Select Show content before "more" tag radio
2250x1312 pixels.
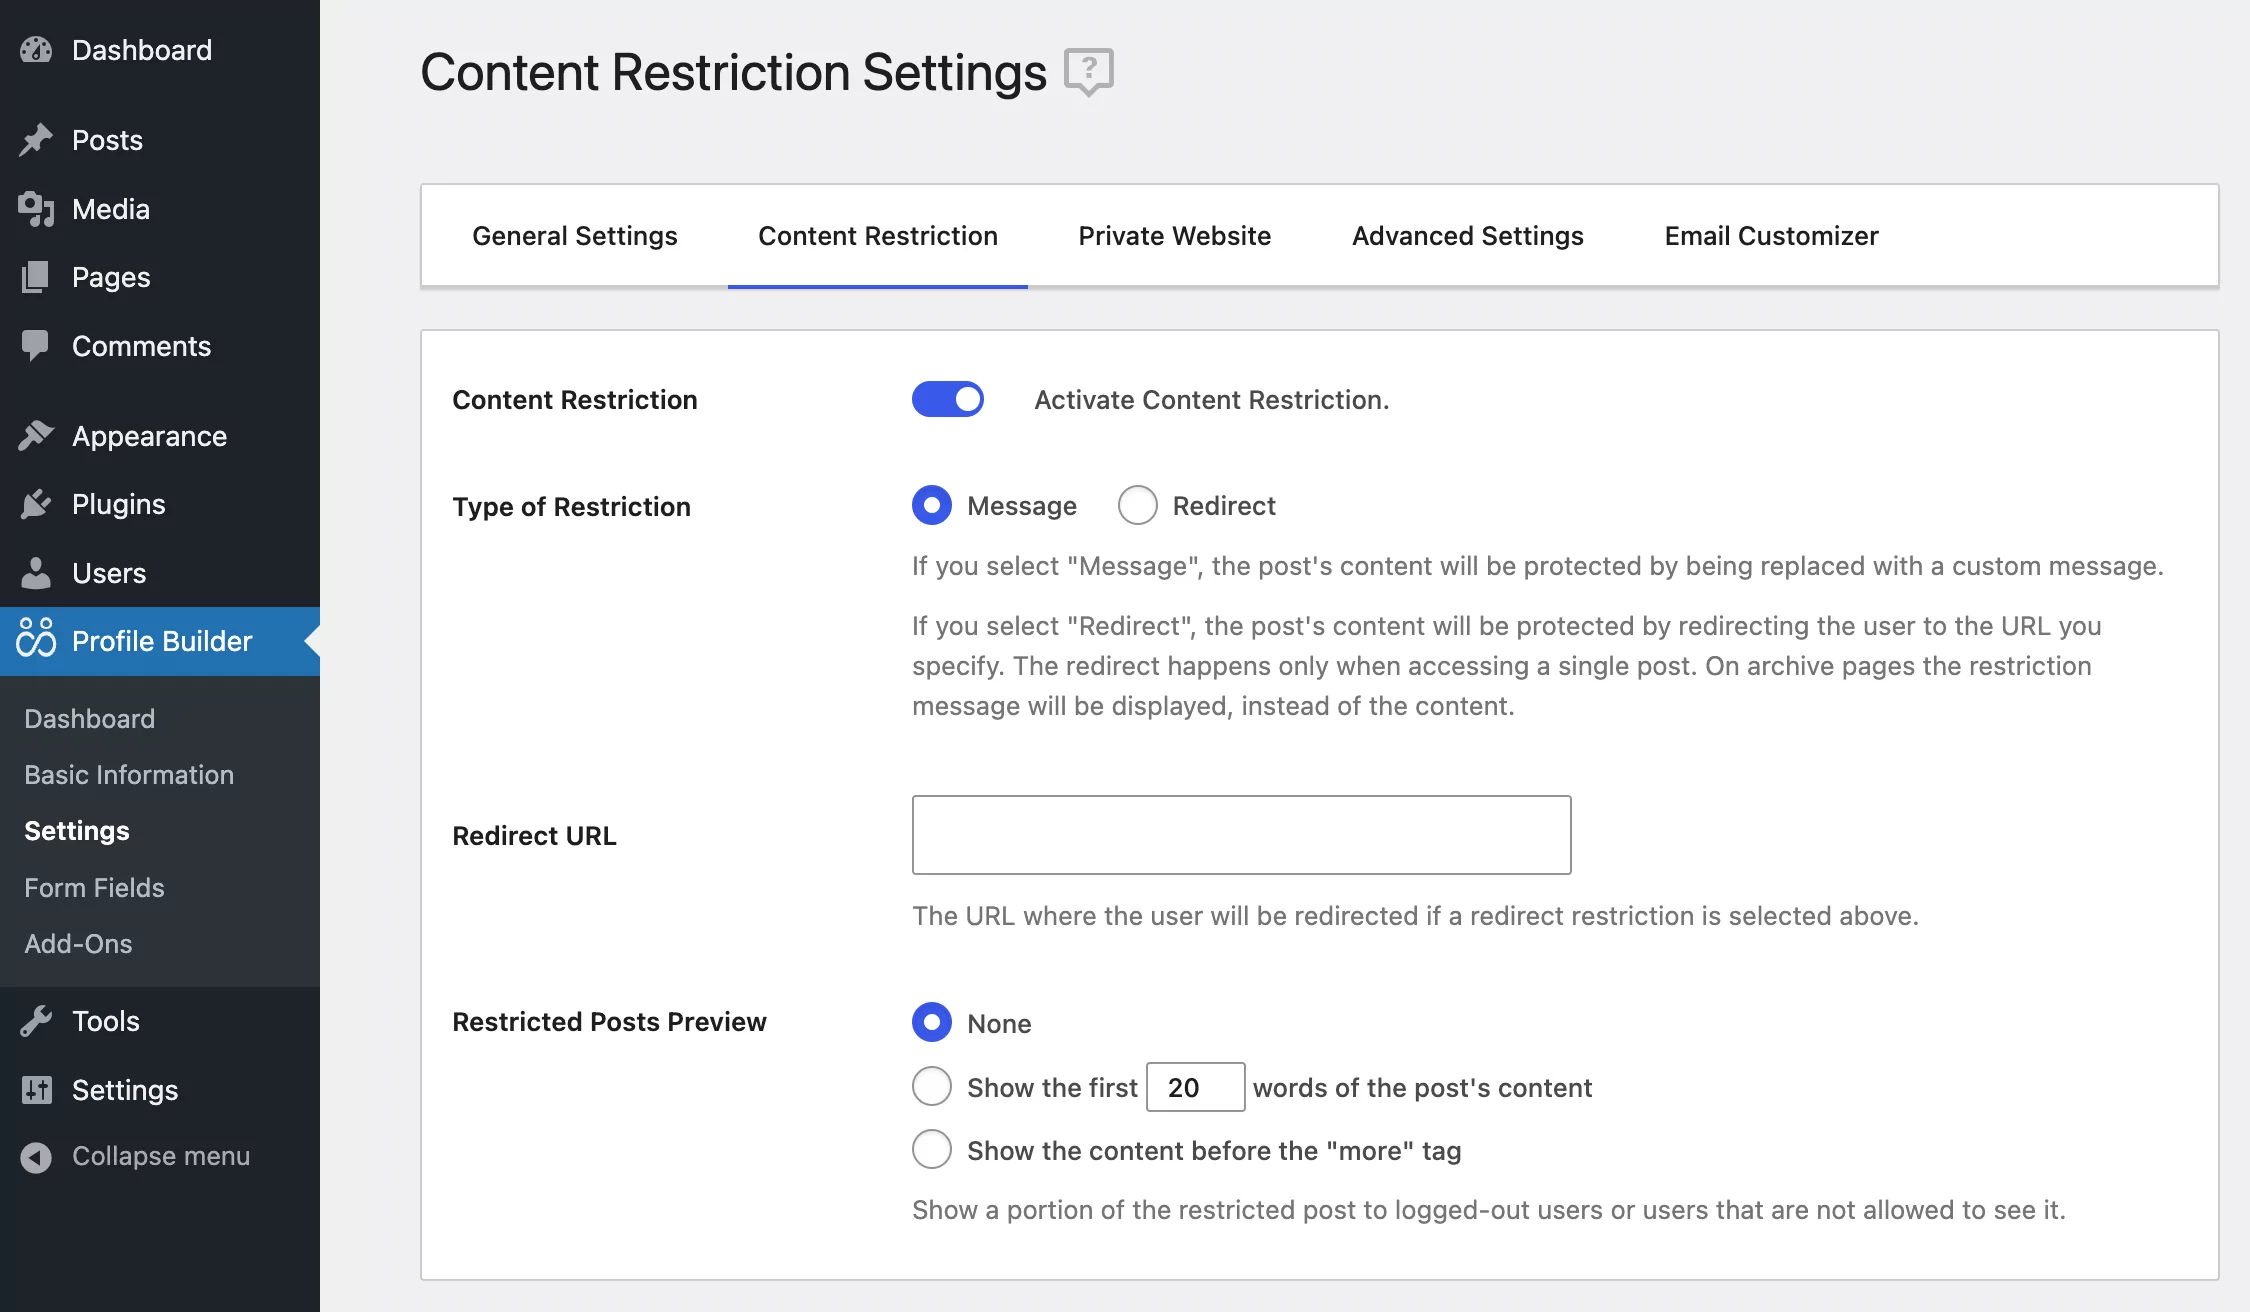coord(932,1149)
